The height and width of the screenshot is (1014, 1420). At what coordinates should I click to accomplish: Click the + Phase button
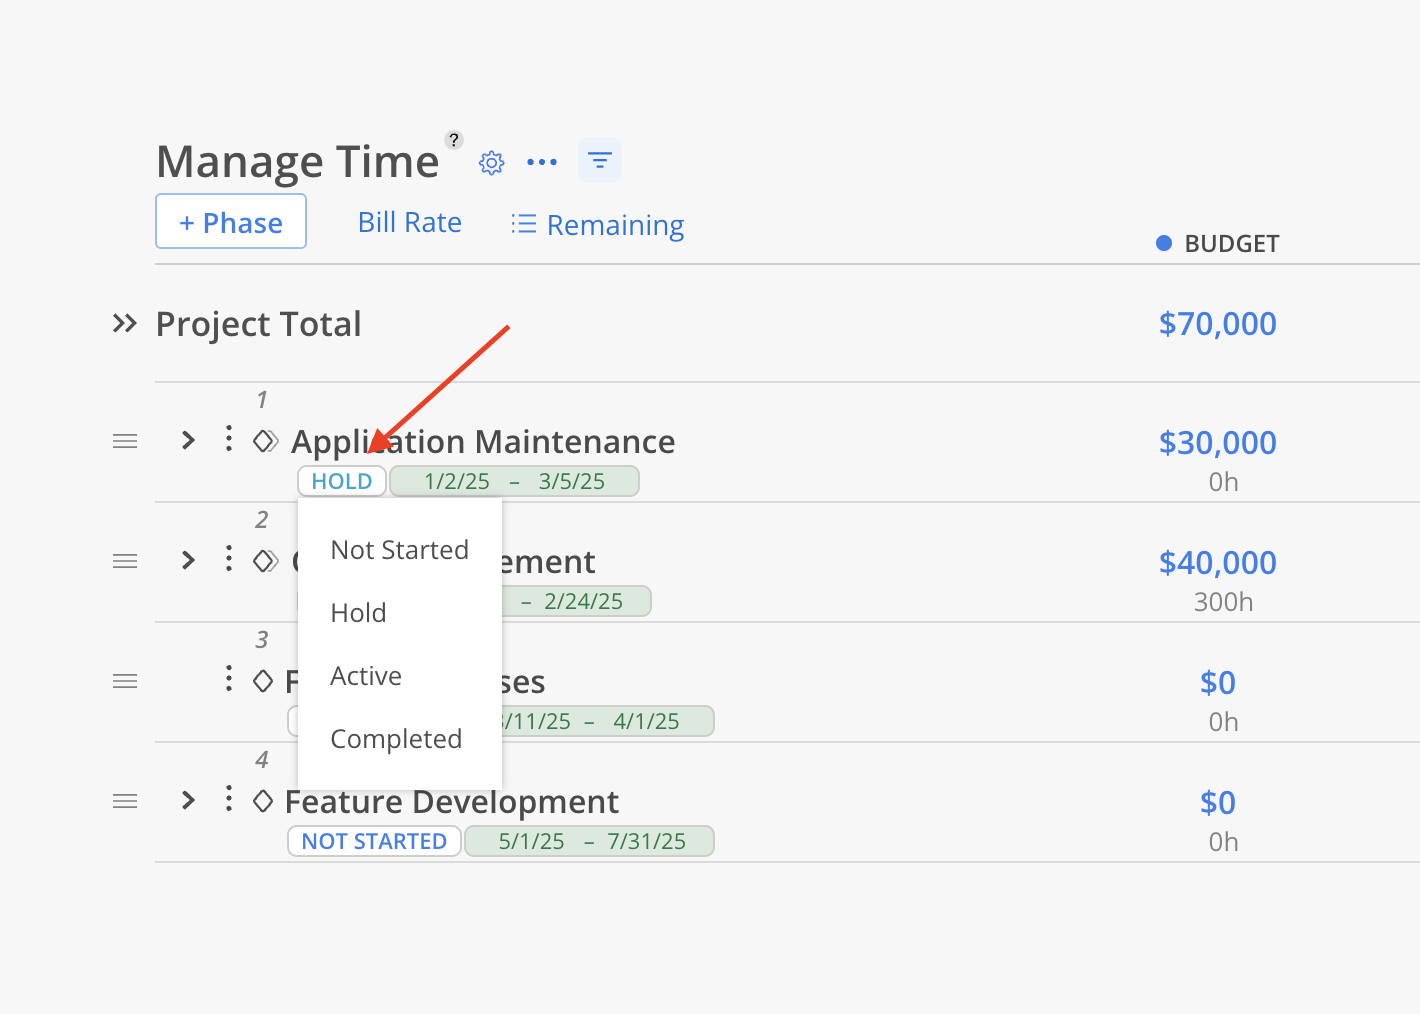click(231, 222)
